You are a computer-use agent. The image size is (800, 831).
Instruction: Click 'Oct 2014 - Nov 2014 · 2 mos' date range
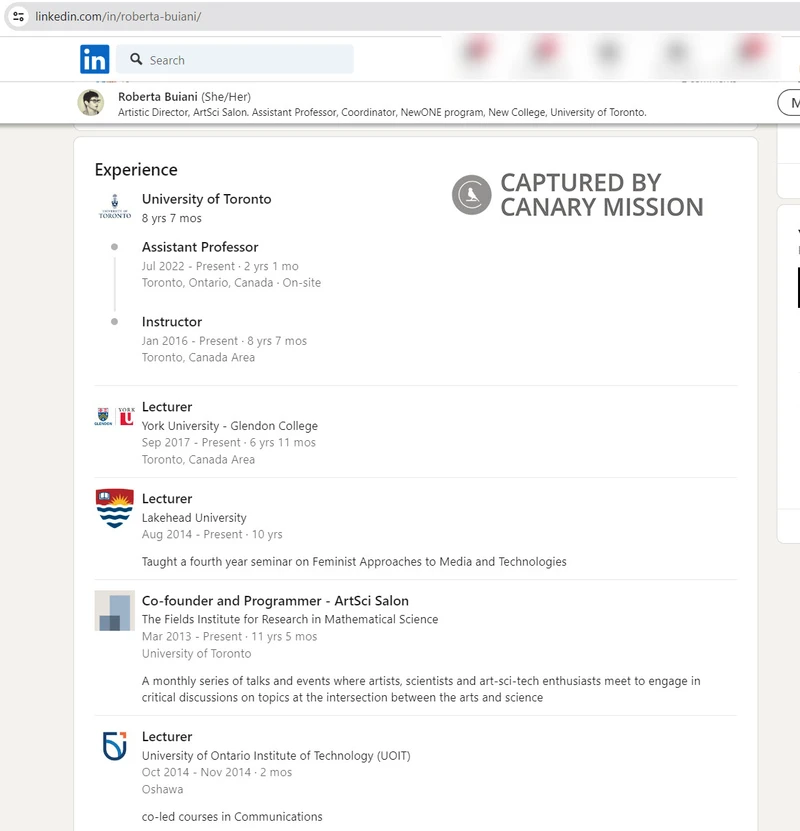pos(217,772)
